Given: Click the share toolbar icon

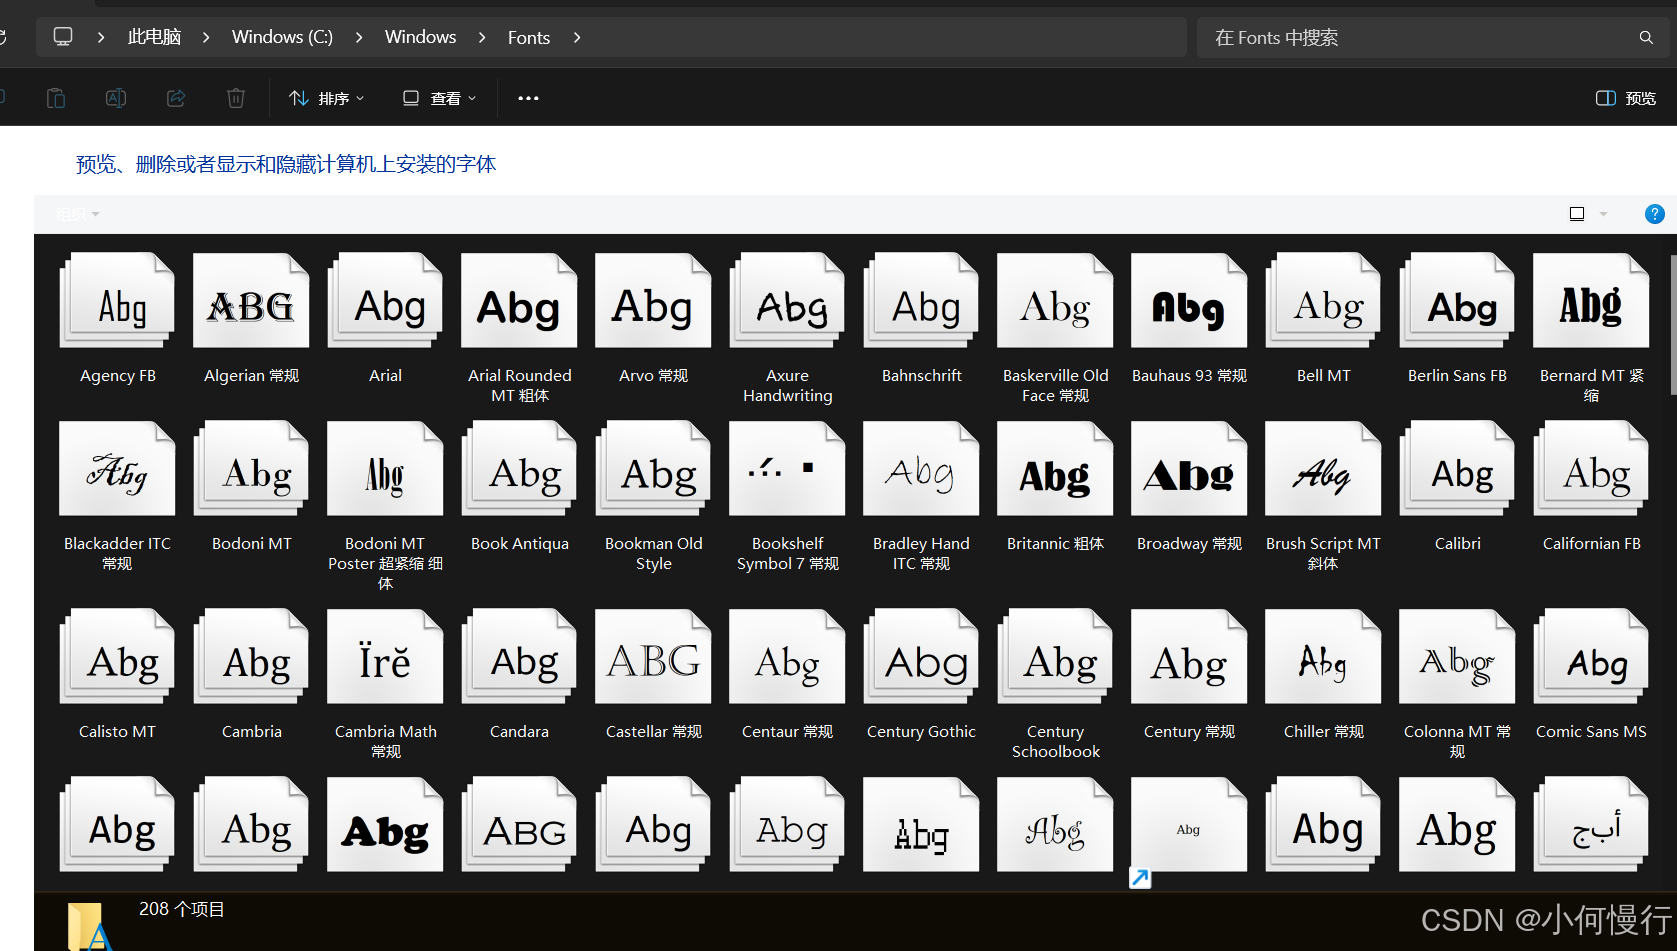Looking at the screenshot, I should click(176, 98).
